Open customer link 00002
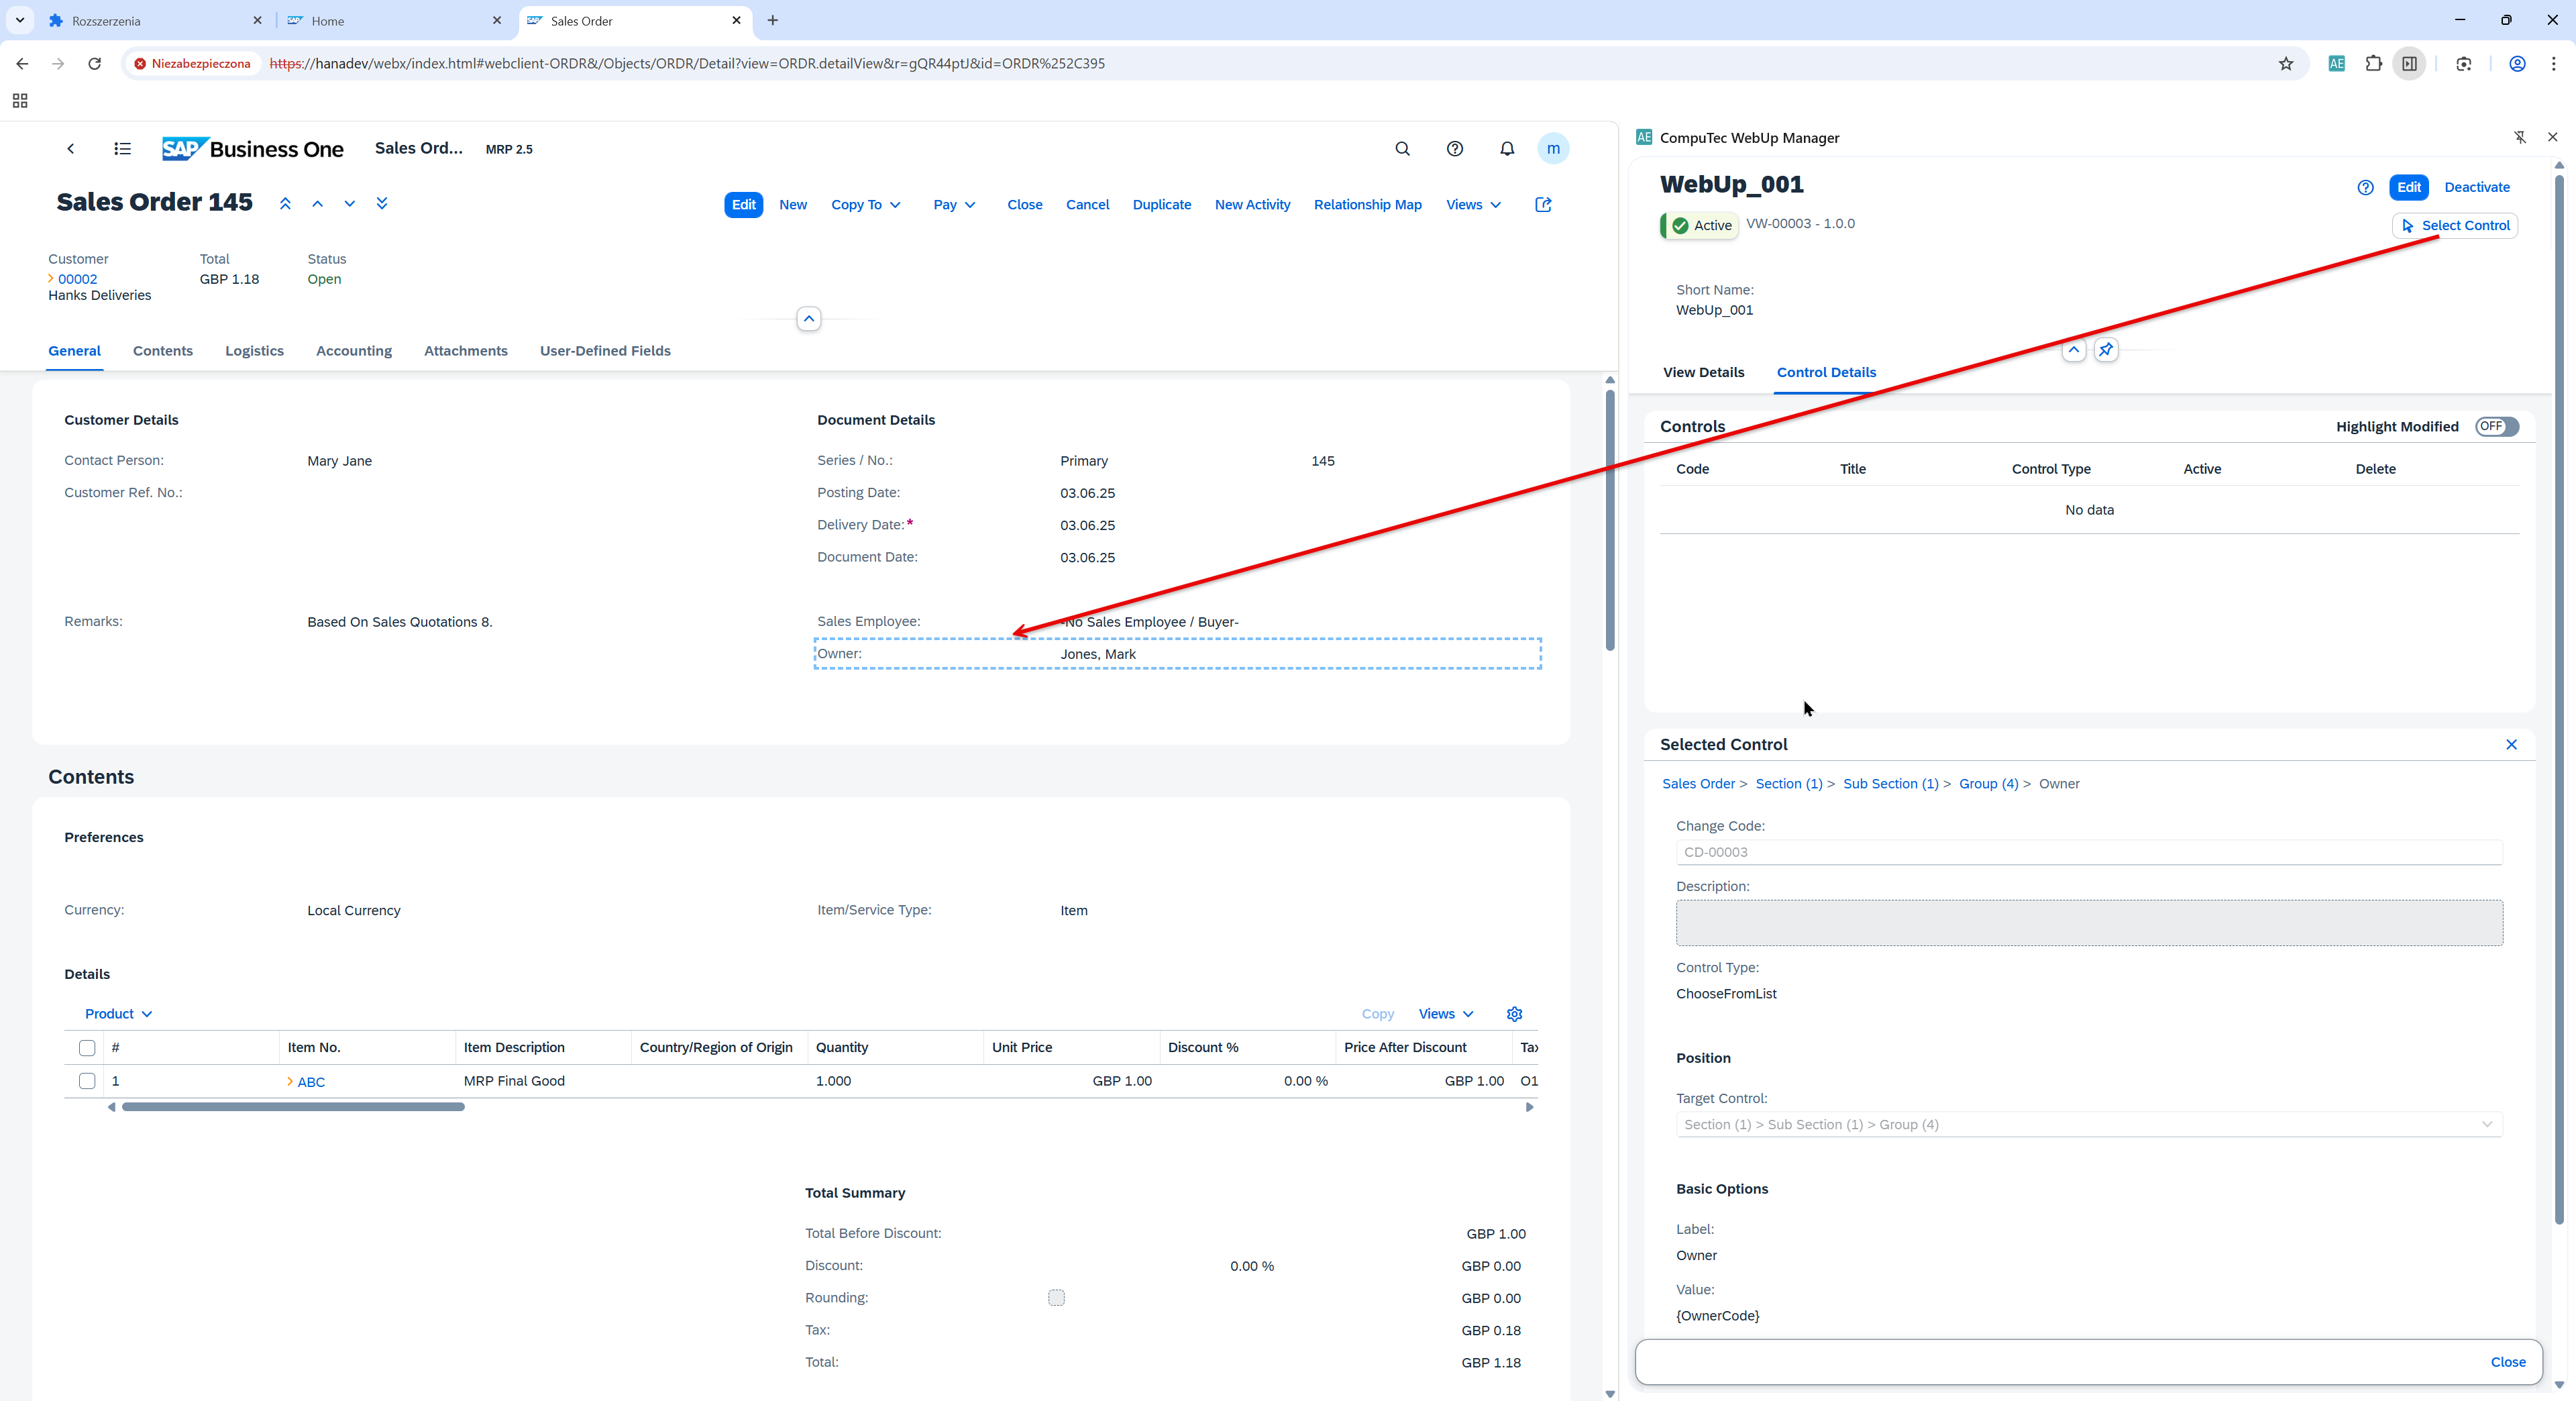Viewport: 2576px width, 1401px height. click(x=77, y=279)
